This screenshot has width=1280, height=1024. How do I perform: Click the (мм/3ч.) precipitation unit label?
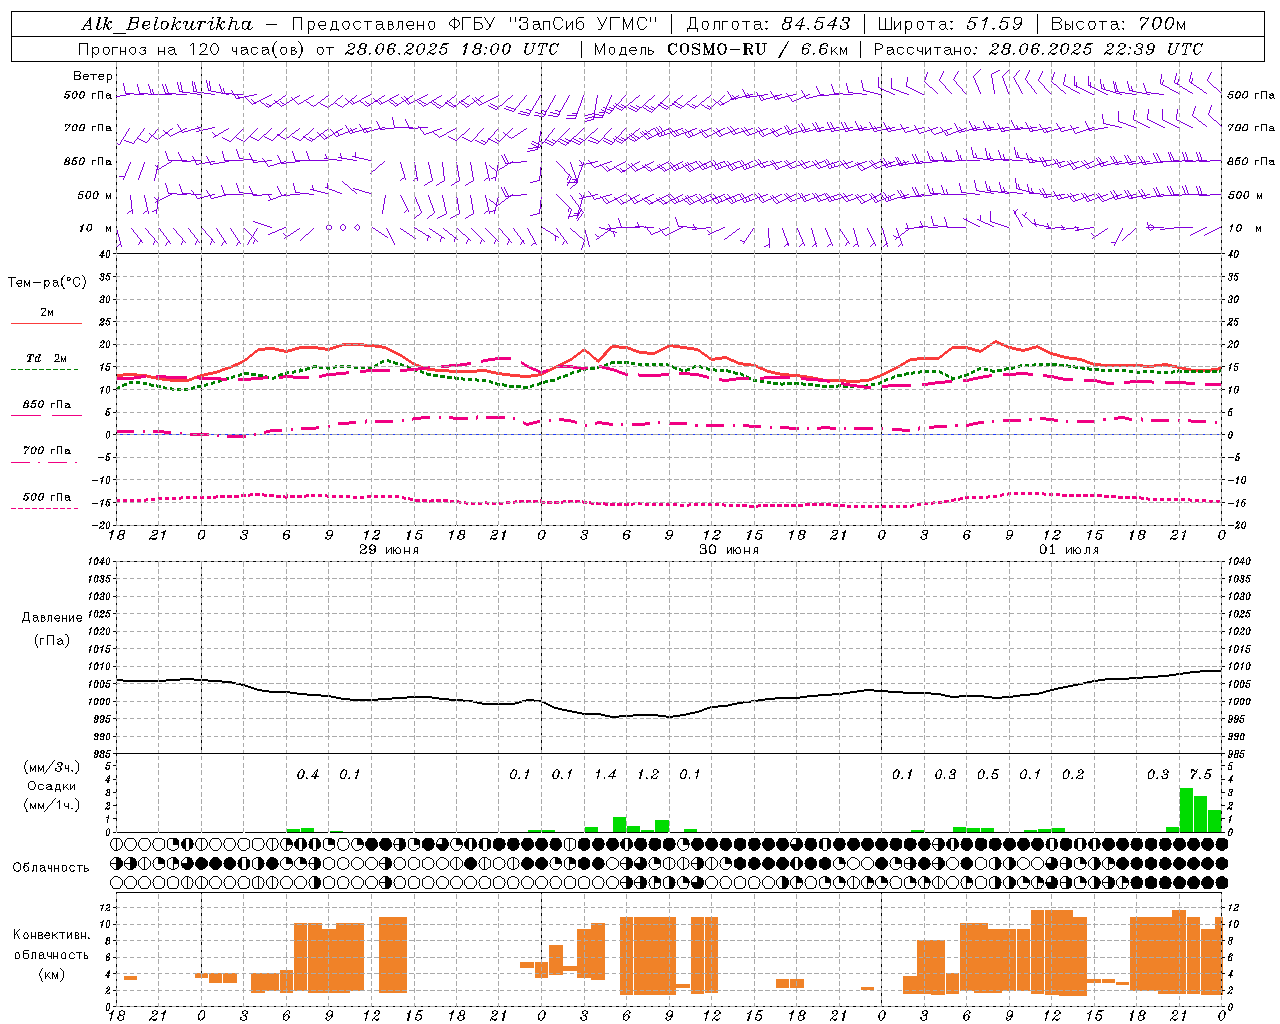(x=51, y=767)
